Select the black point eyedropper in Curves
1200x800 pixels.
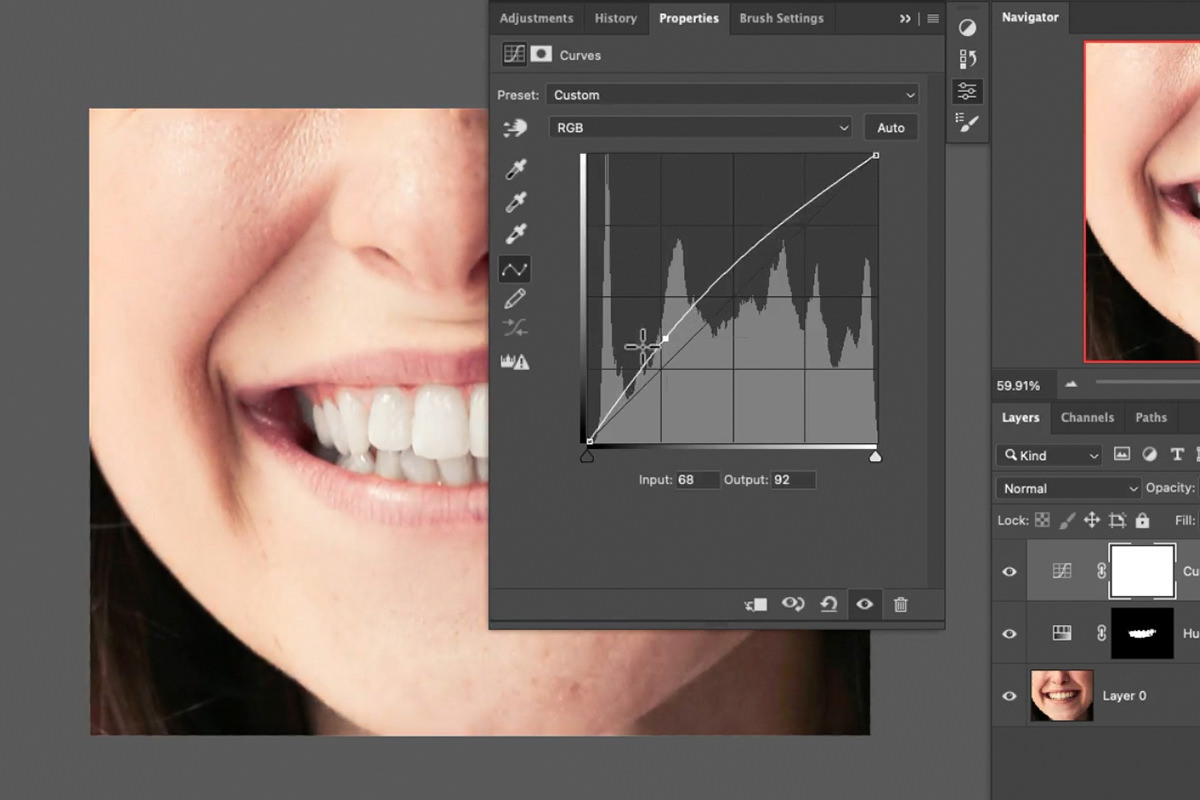[515, 168]
